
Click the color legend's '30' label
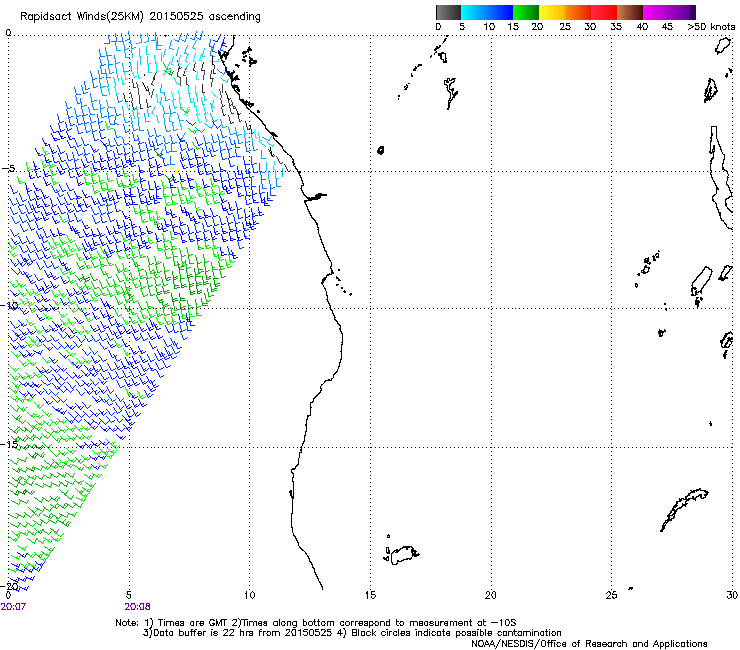tap(590, 27)
